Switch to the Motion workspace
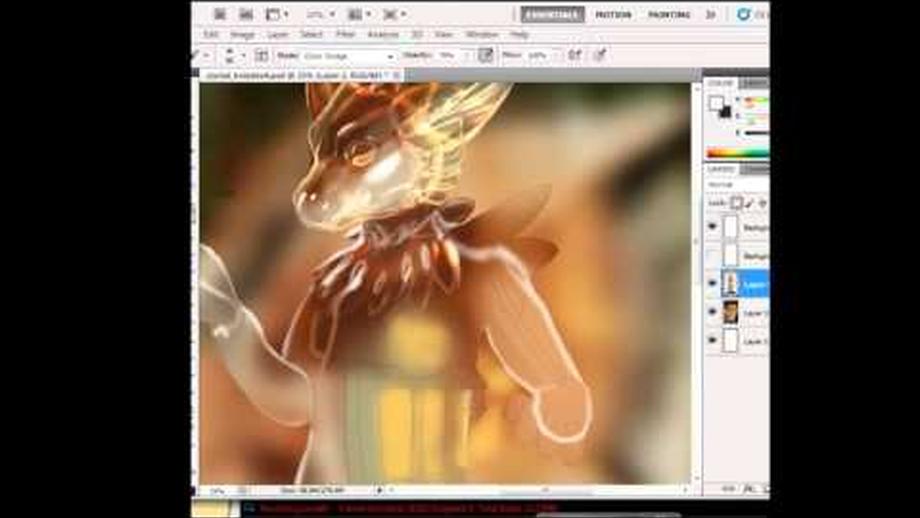The image size is (920, 518). pos(613,15)
